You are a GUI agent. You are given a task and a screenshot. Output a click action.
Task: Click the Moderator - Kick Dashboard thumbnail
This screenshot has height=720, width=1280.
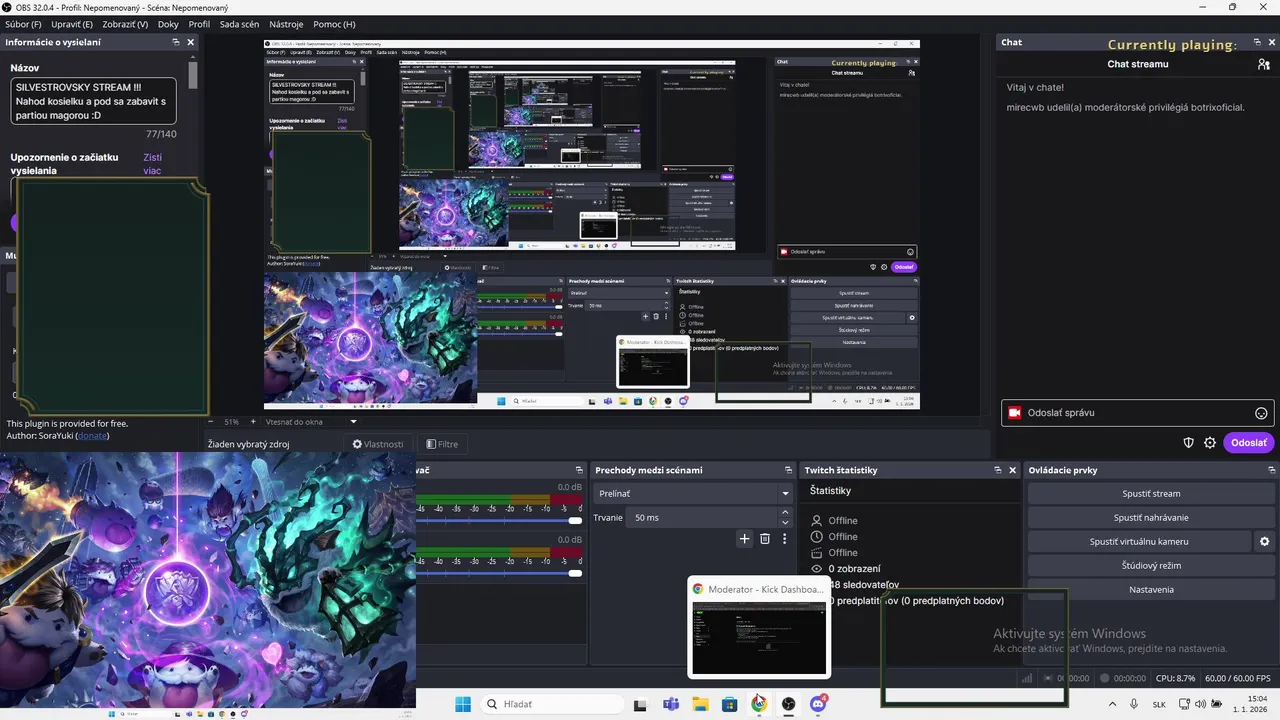759,627
